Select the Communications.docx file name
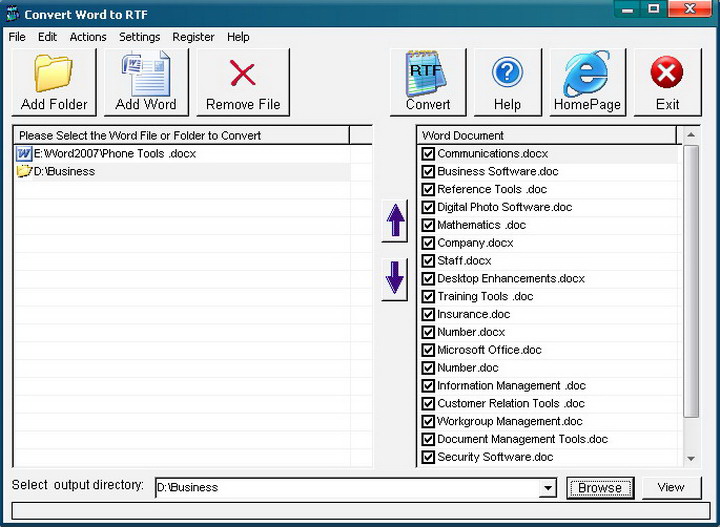 pyautogui.click(x=493, y=153)
